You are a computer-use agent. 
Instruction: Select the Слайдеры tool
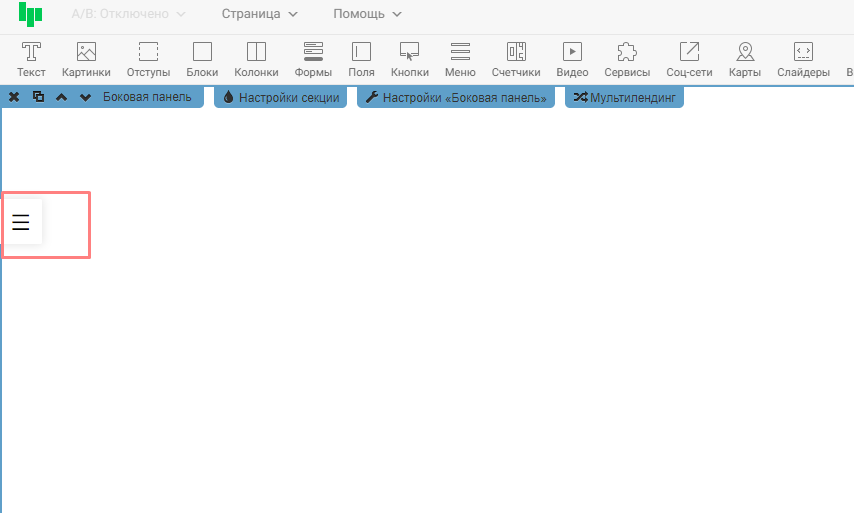click(803, 59)
